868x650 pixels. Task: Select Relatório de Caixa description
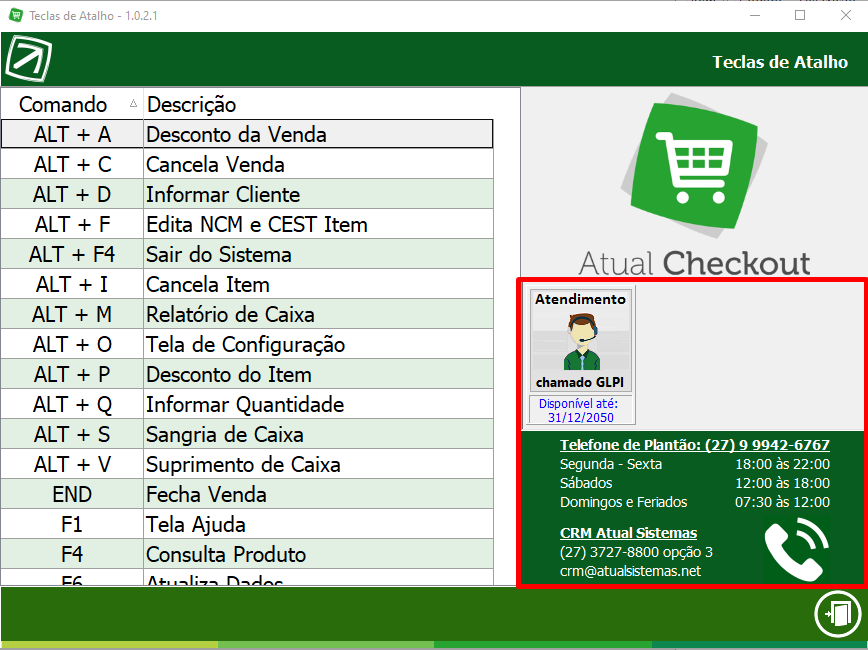[x=318, y=314]
